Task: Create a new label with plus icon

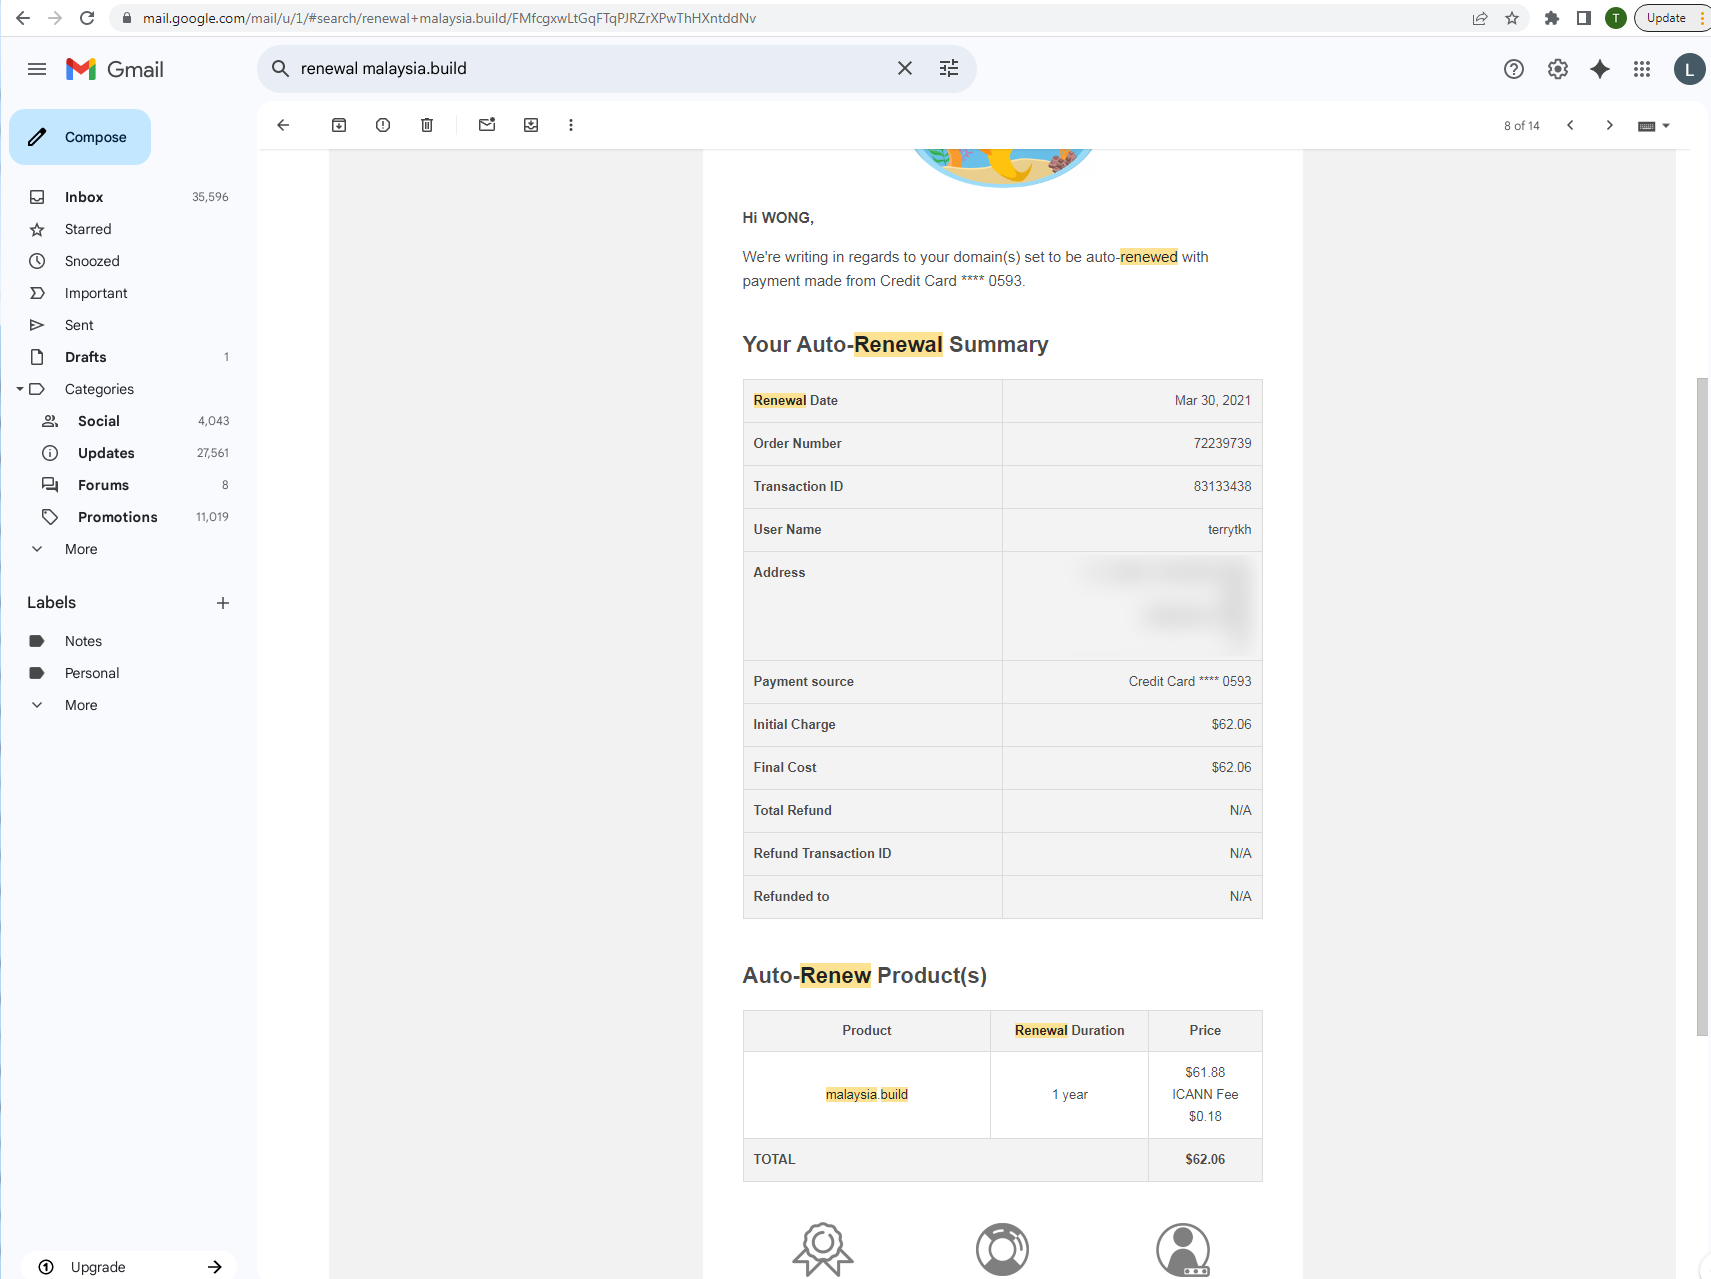Action: 223,603
